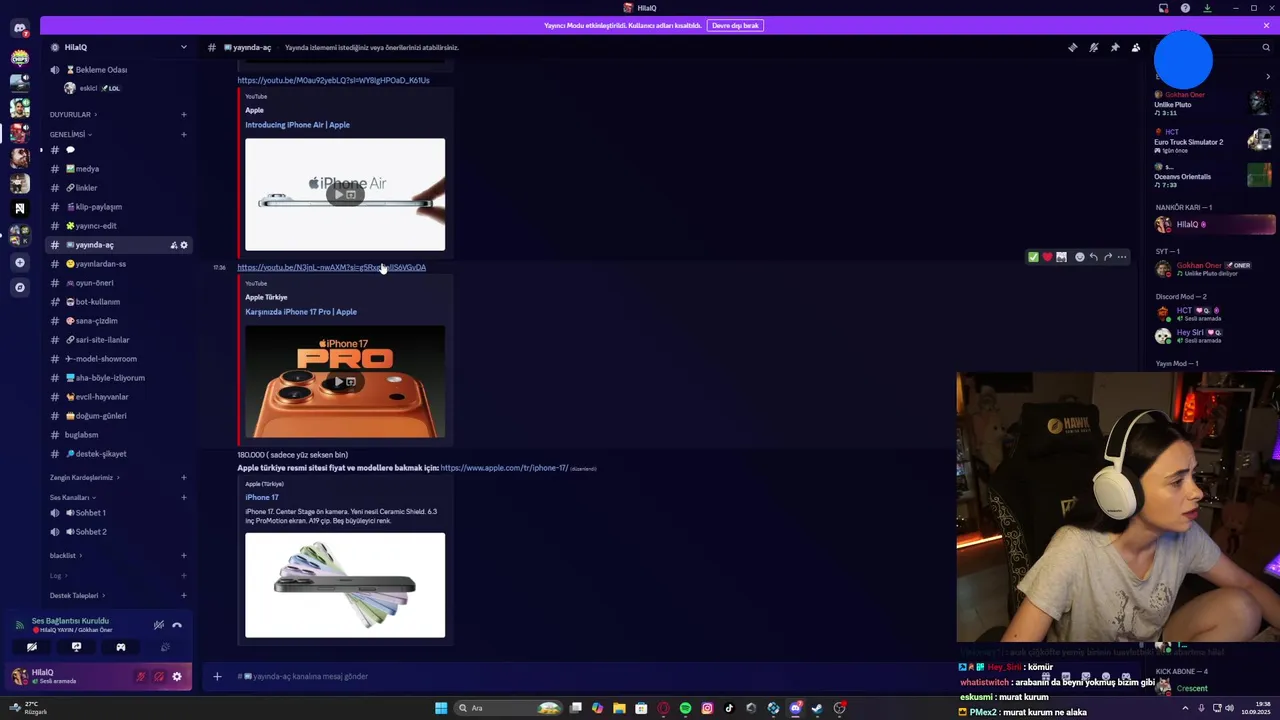Viewport: 1280px width, 720px height.
Task: Open threads icon in channel header
Action: [1072, 47]
